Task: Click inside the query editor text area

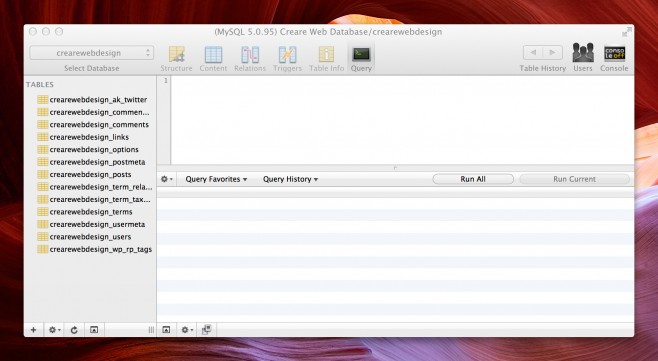Action: (x=402, y=120)
